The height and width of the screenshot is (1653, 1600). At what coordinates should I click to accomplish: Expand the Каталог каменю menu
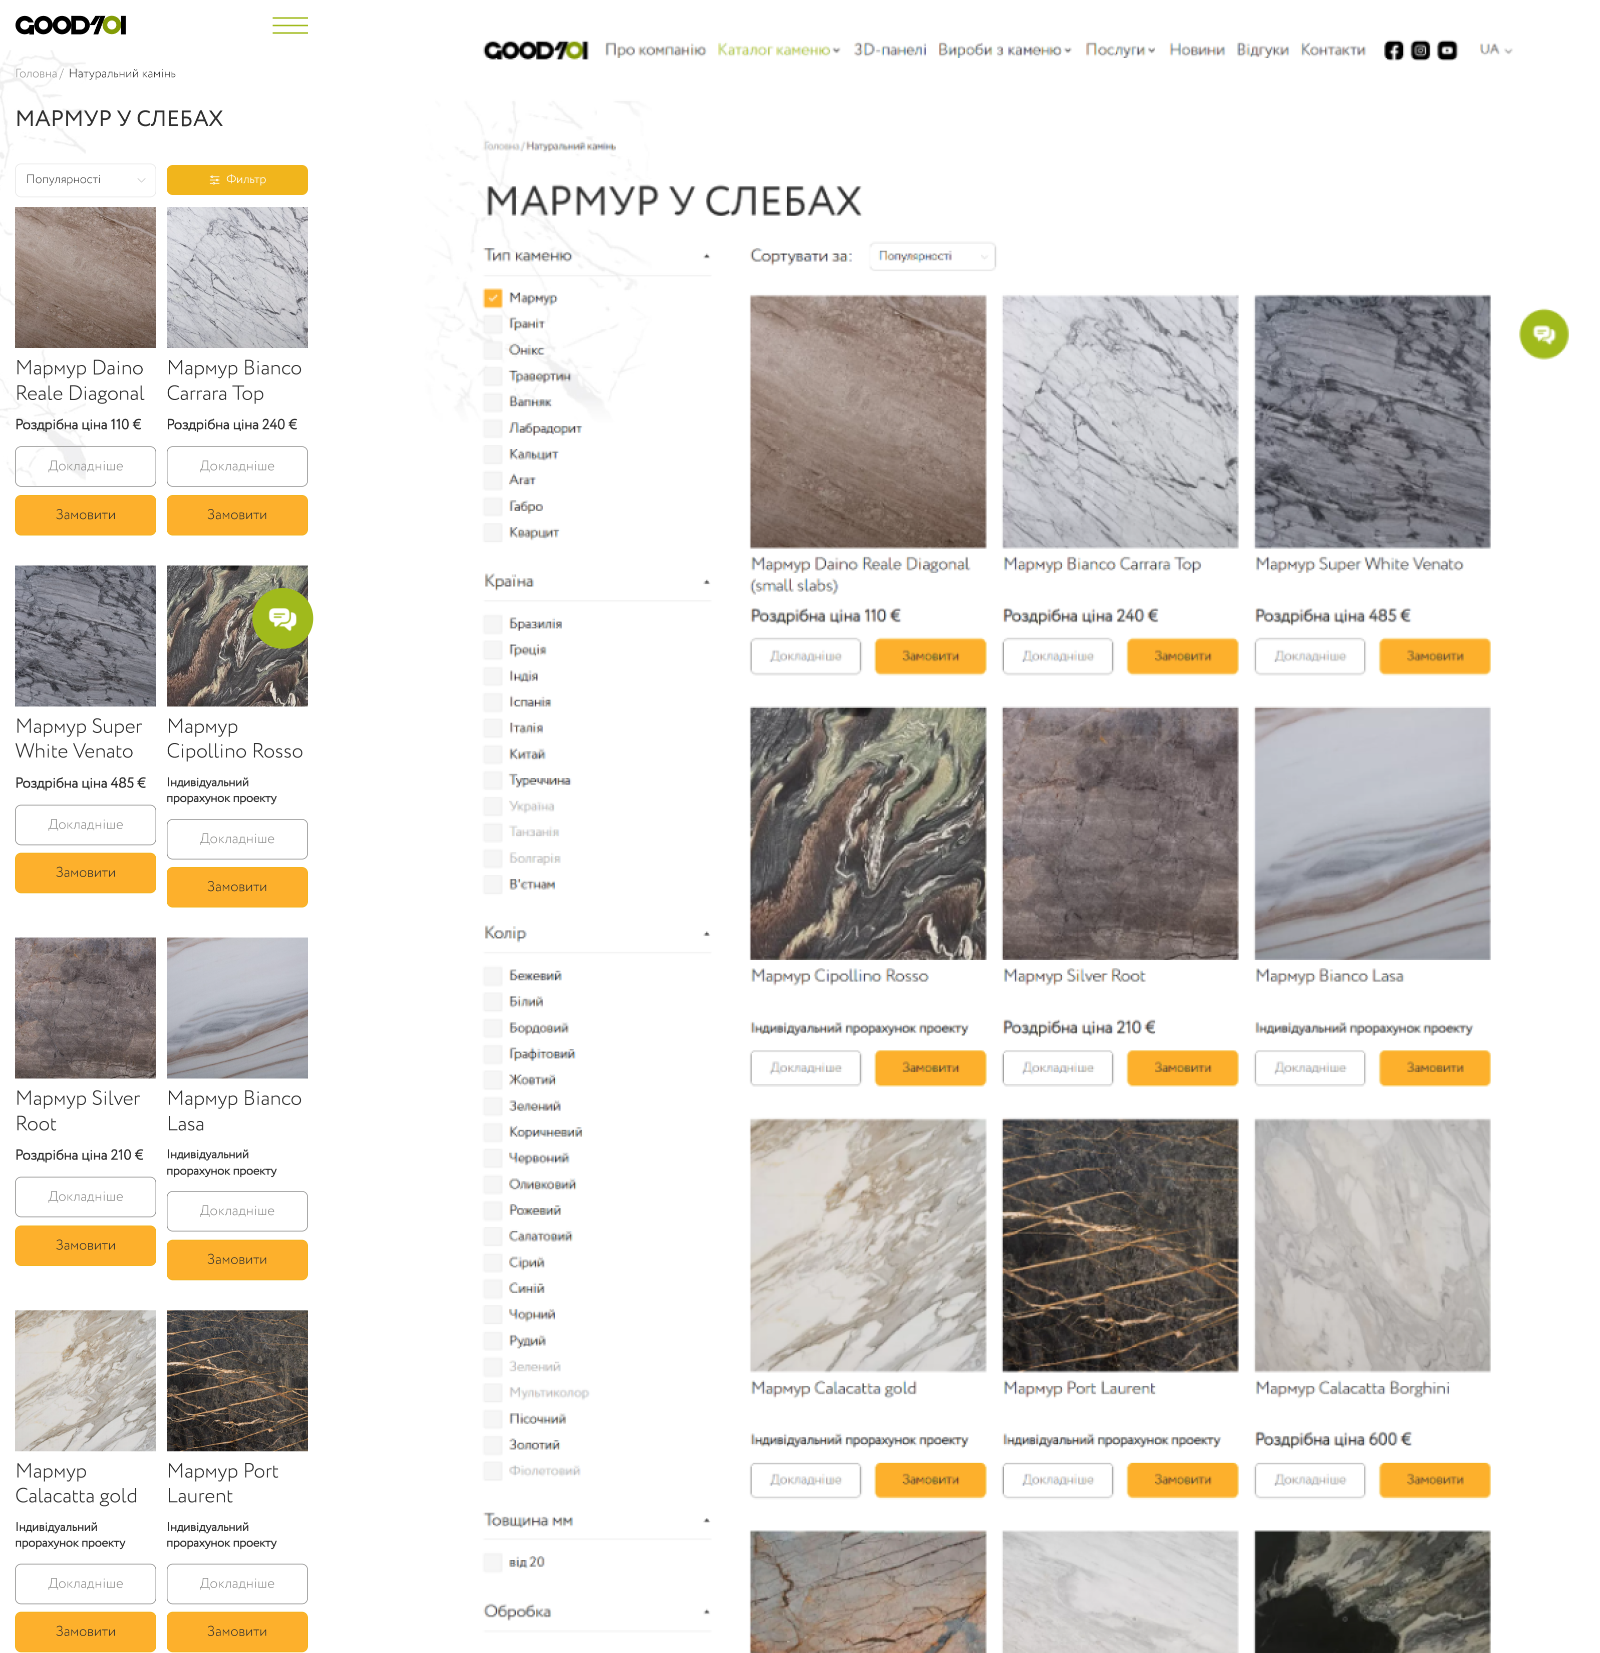pos(778,50)
